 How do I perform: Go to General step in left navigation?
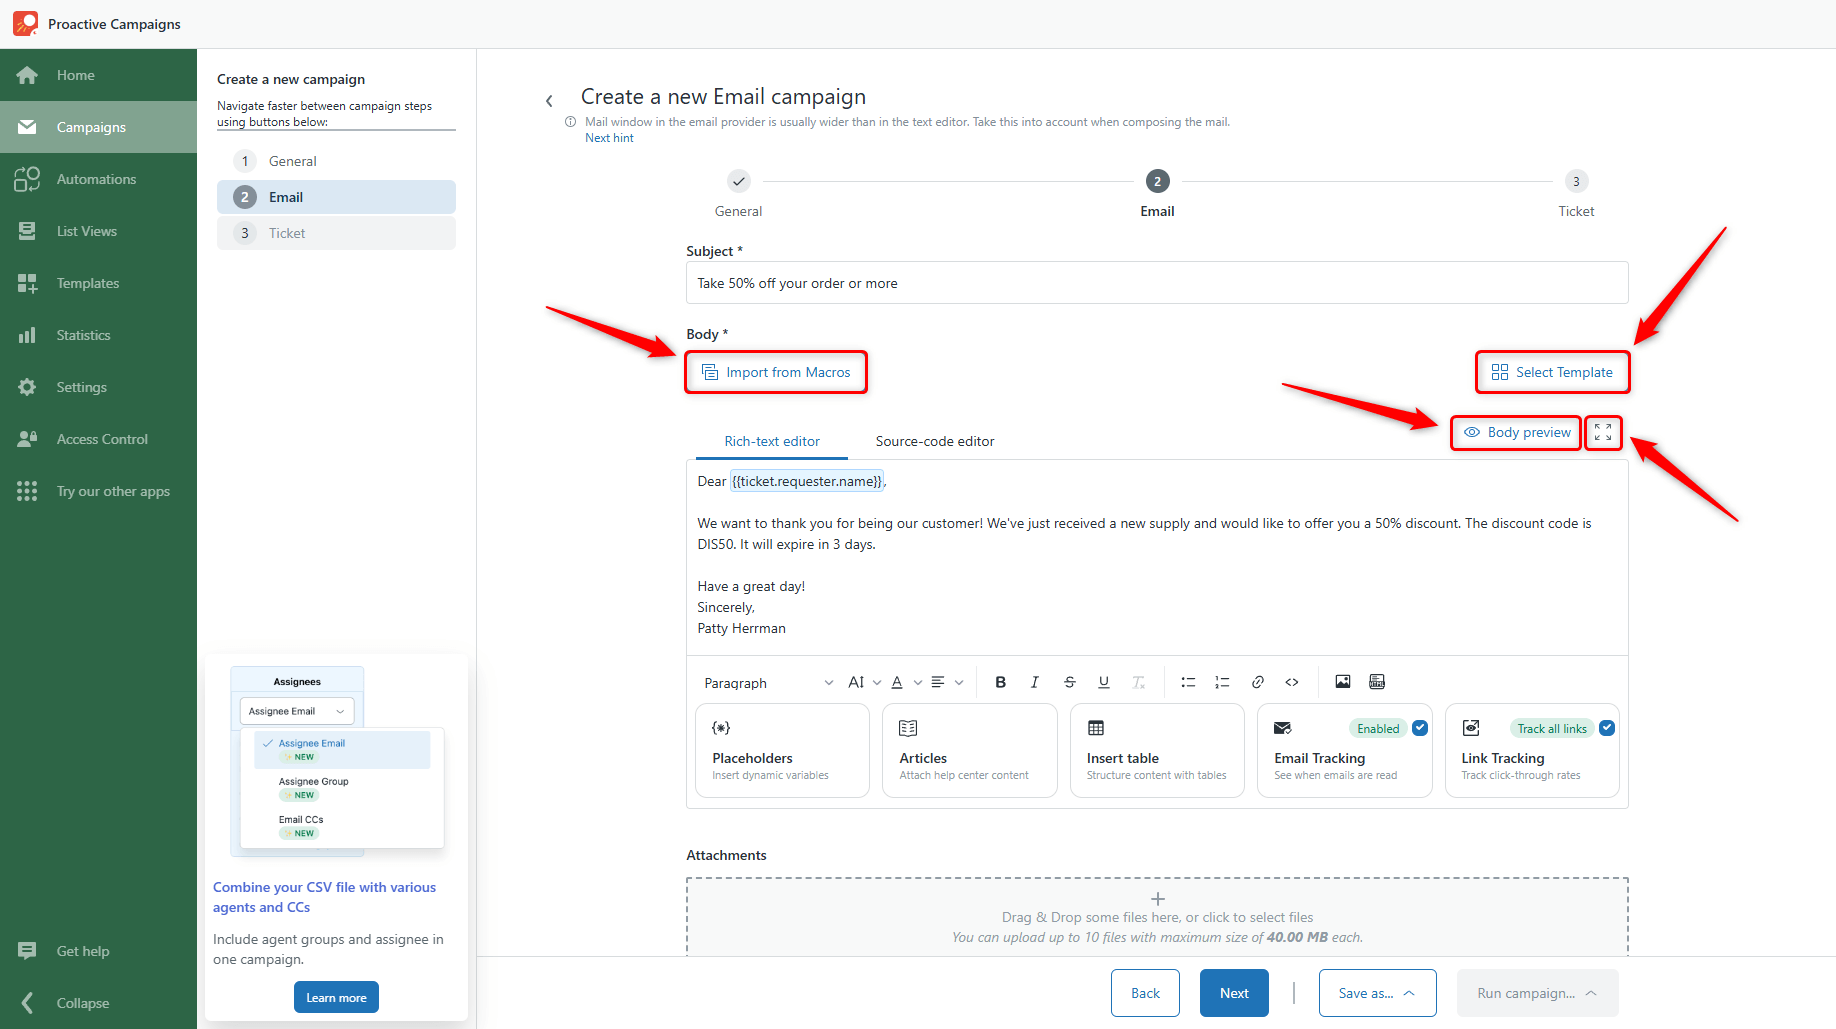click(336, 161)
